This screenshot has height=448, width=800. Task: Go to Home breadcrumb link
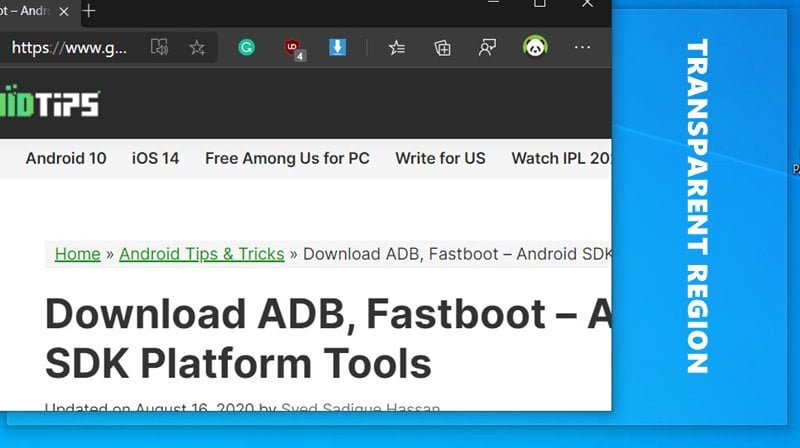tap(78, 254)
